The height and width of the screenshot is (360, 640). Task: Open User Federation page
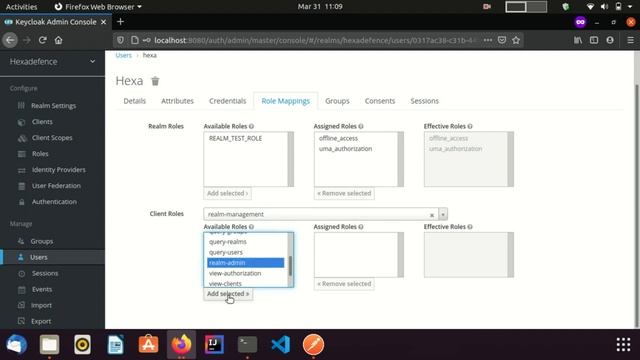[x=56, y=185]
